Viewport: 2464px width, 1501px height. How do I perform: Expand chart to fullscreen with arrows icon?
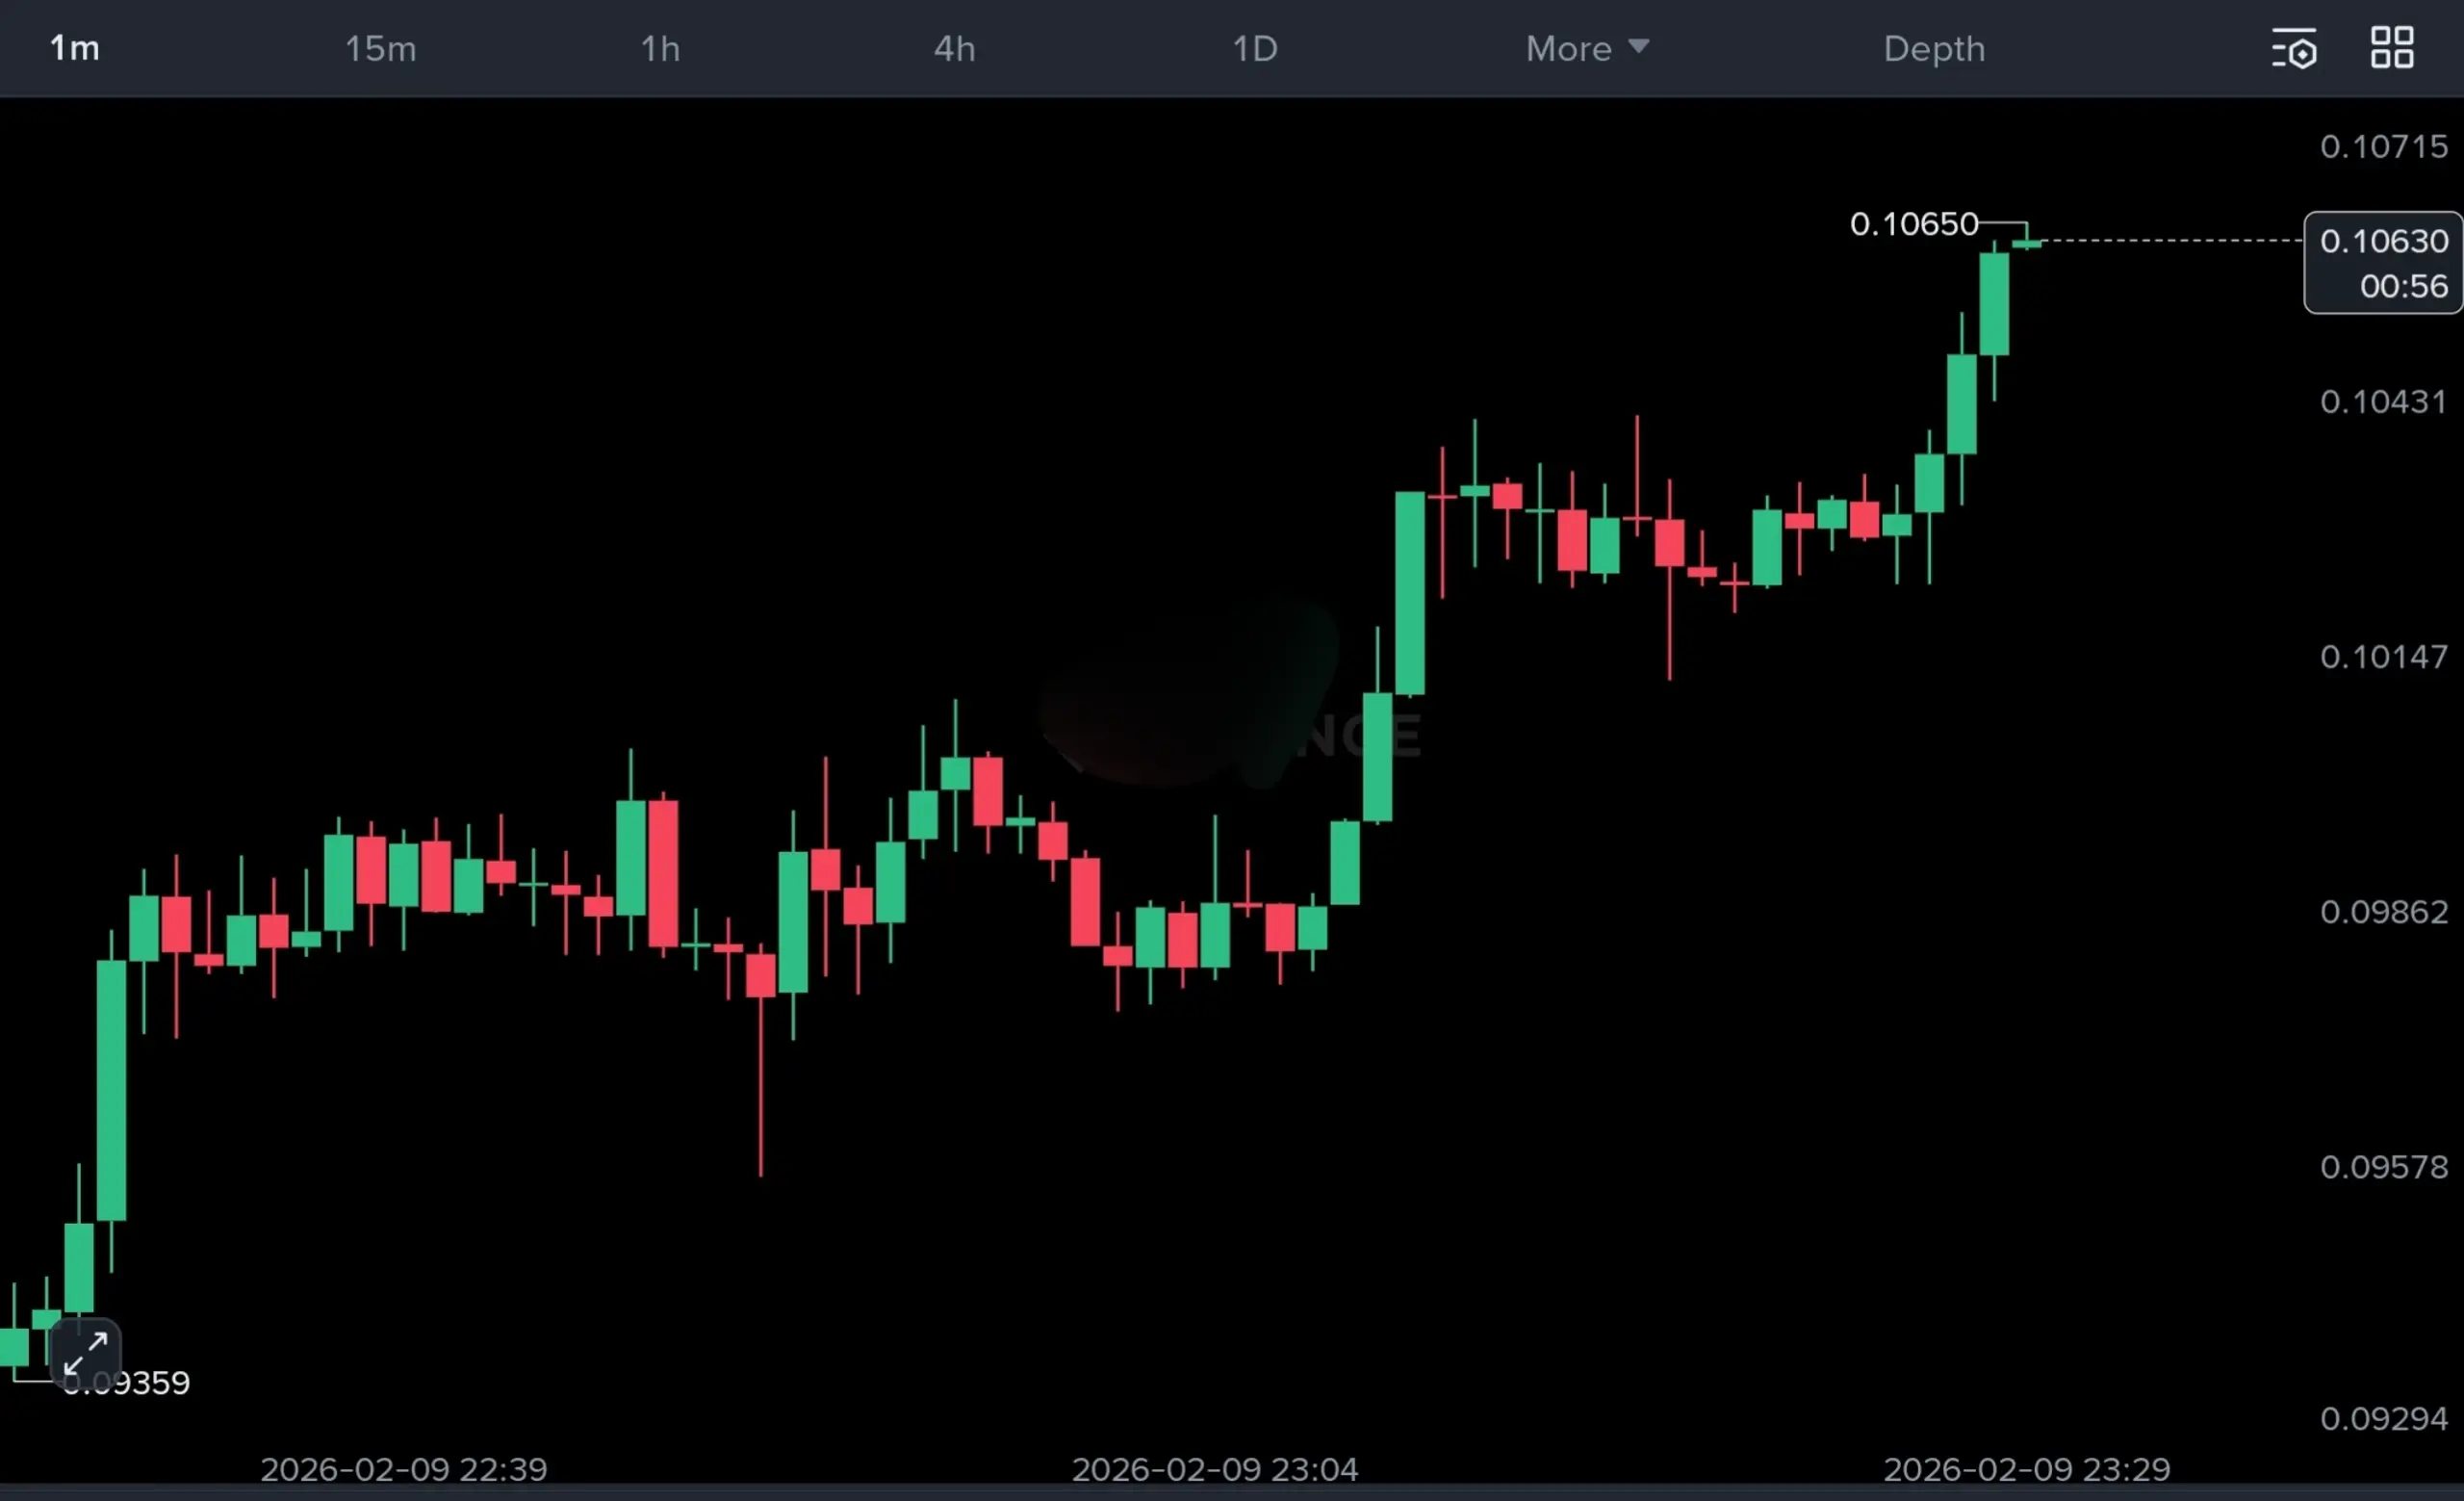[85, 1354]
